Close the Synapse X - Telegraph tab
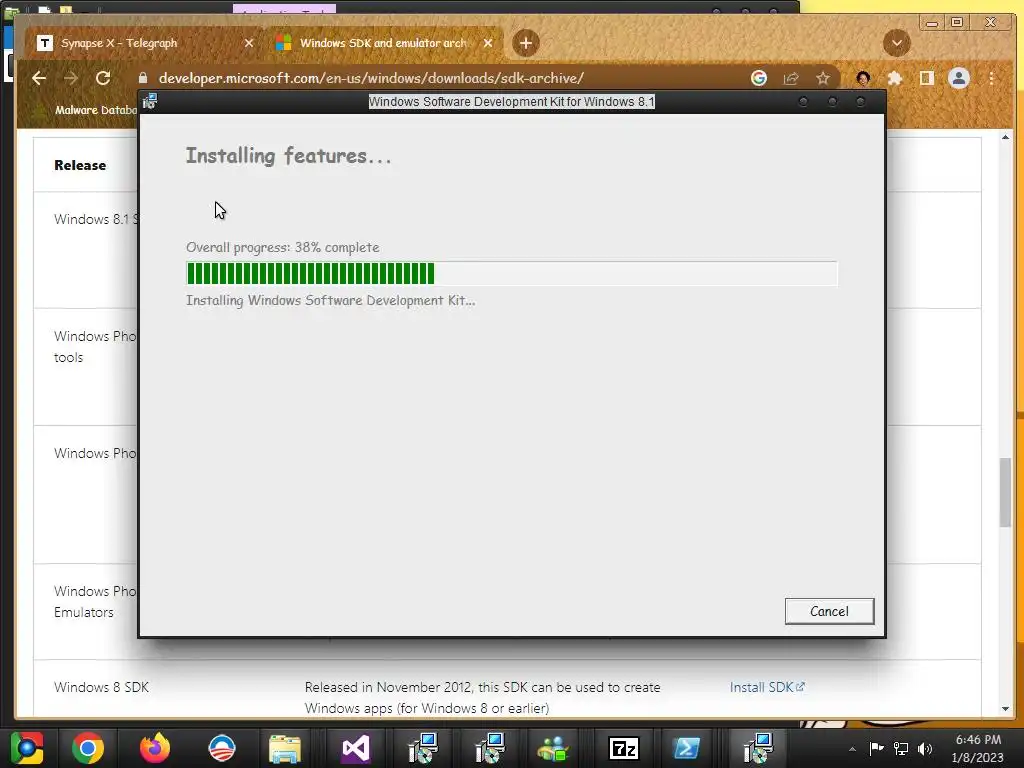 (248, 43)
